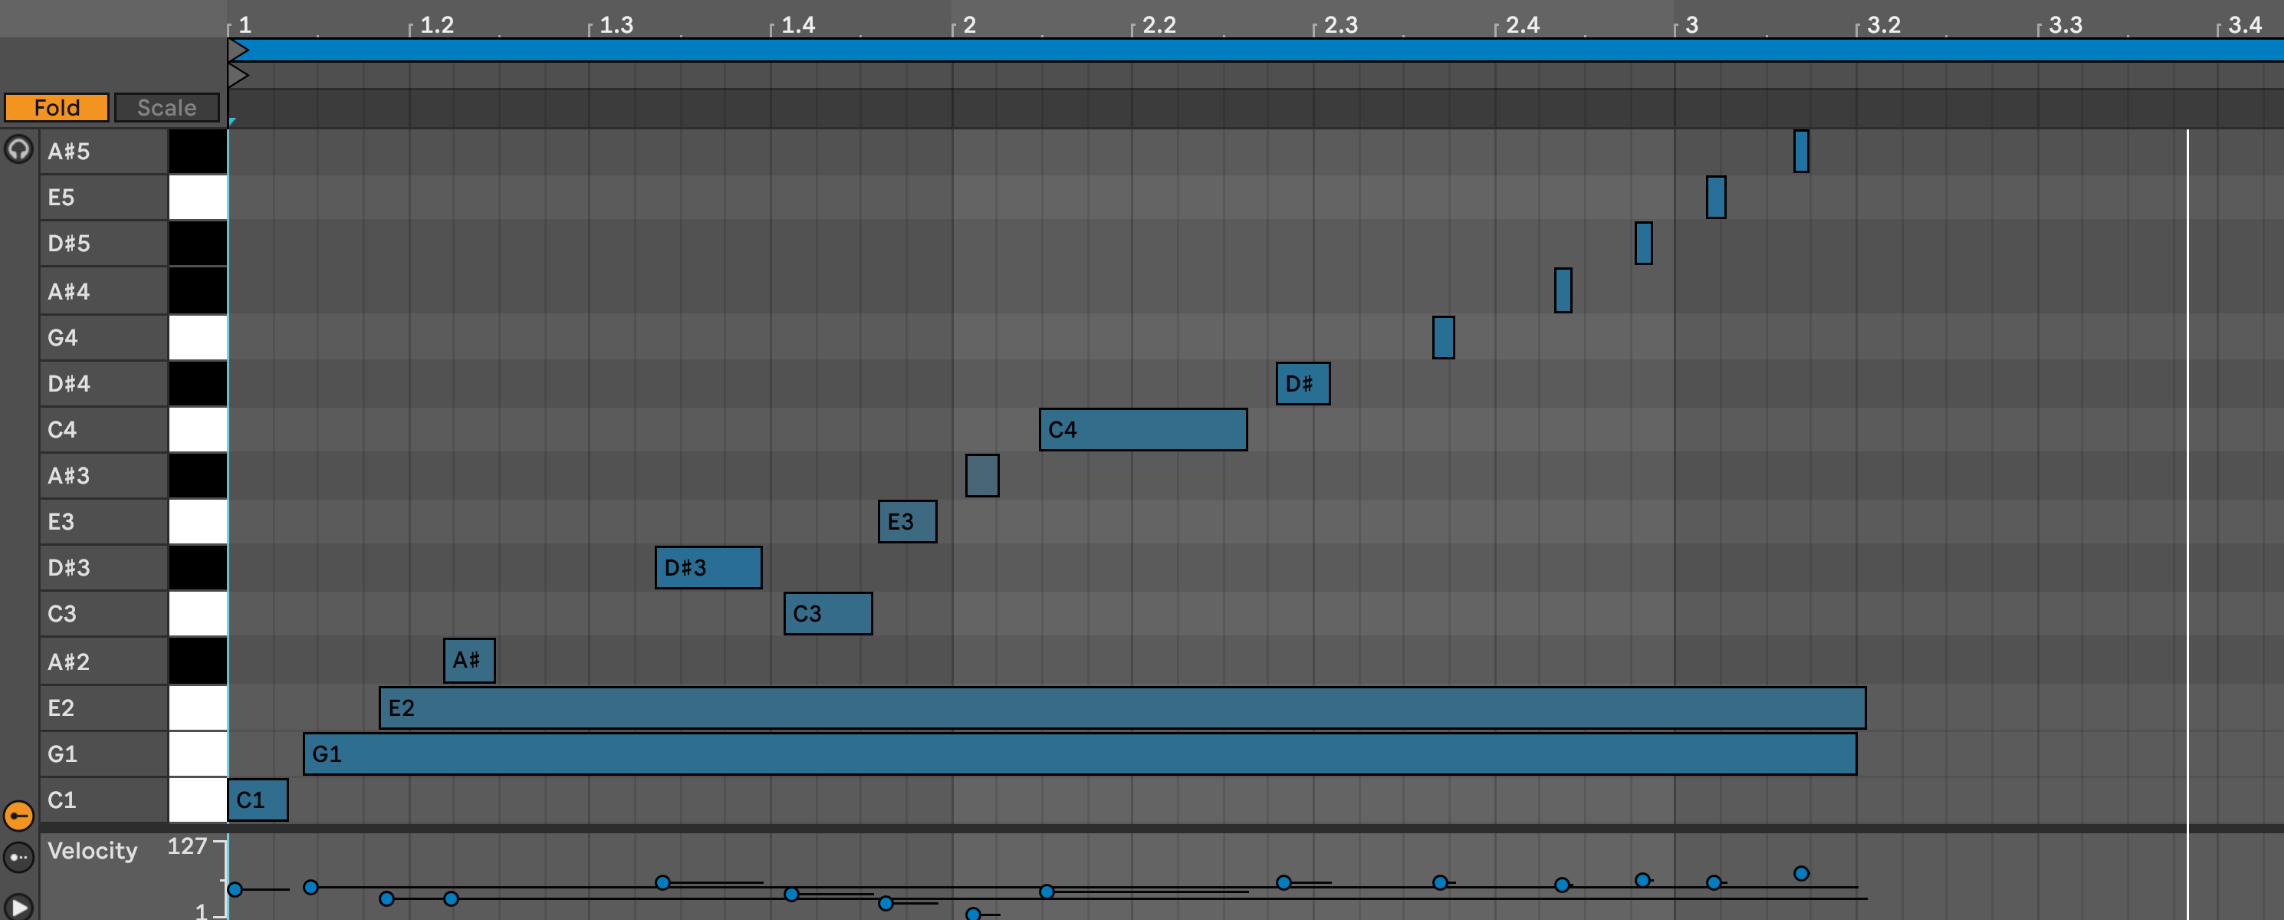Toggle the orange velocity lane icon
Image resolution: width=2284 pixels, height=920 pixels.
point(18,816)
